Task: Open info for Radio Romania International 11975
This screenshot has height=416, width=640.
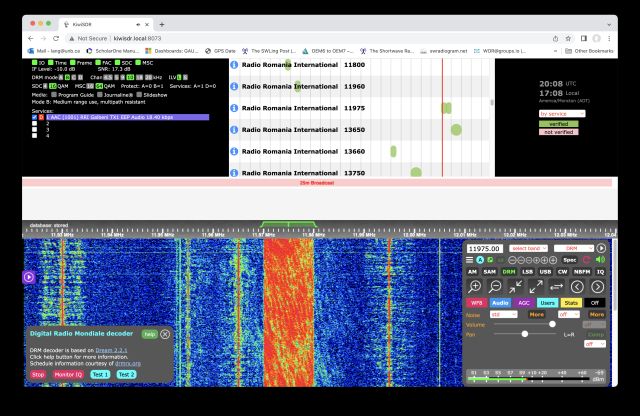Action: tap(234, 108)
